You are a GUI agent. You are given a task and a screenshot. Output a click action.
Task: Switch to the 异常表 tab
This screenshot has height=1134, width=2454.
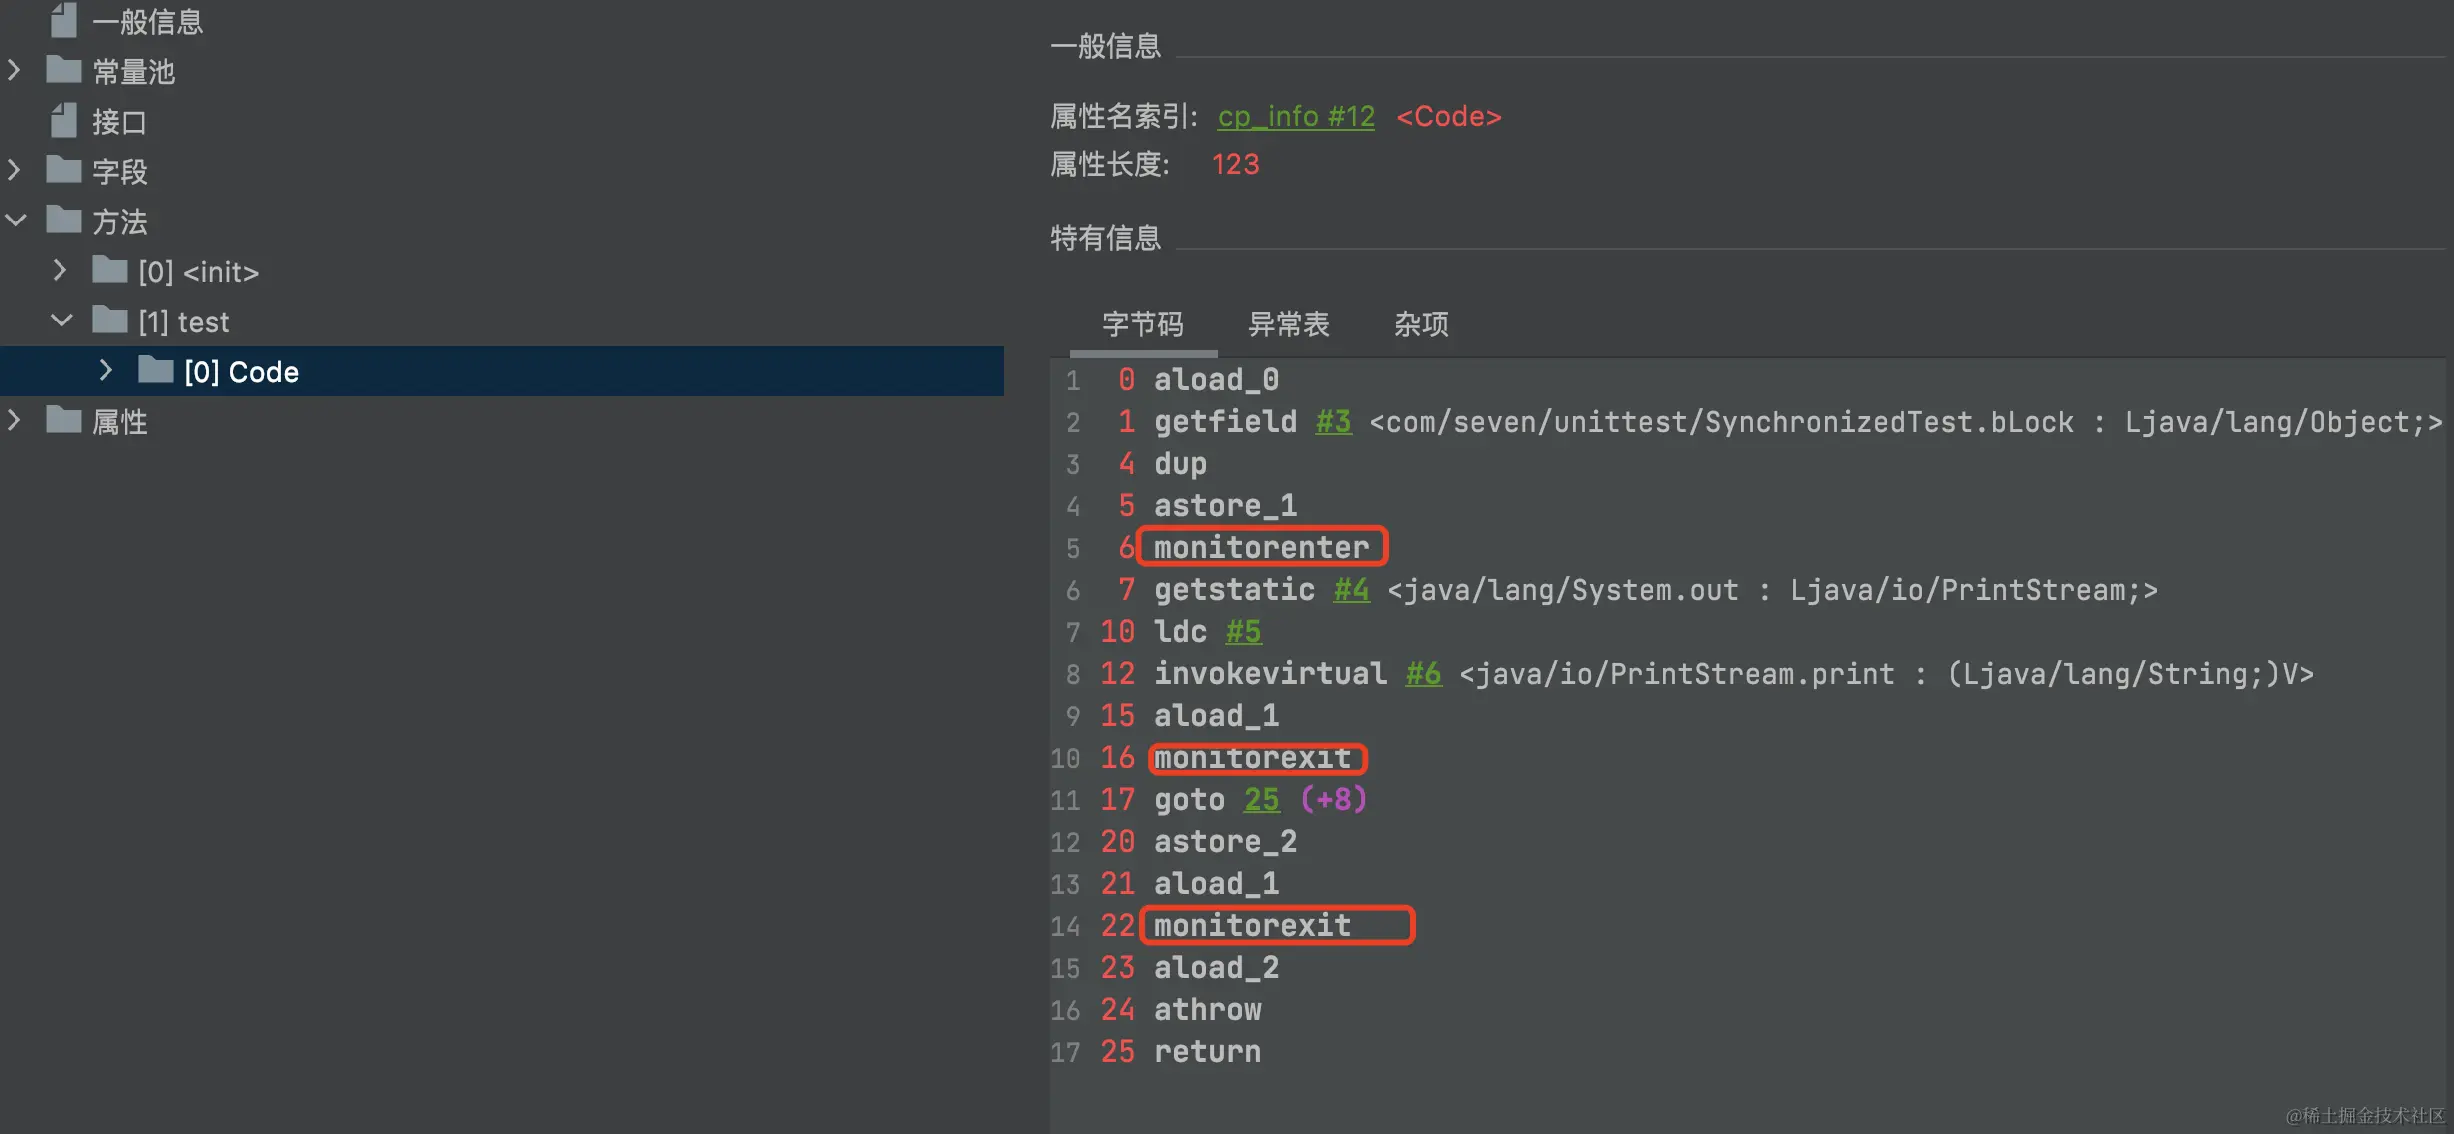pos(1288,324)
